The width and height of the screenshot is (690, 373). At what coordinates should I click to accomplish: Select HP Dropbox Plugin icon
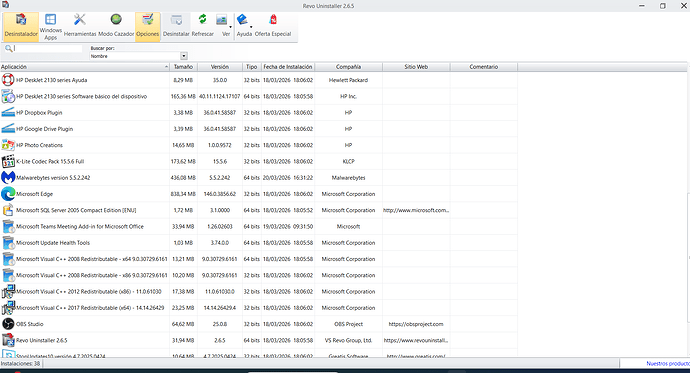tap(8, 113)
